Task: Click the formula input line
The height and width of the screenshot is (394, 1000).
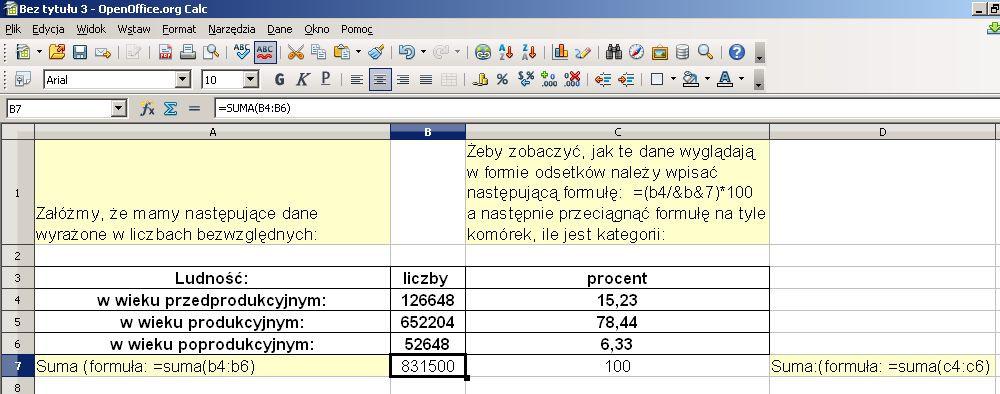Action: click(x=606, y=109)
